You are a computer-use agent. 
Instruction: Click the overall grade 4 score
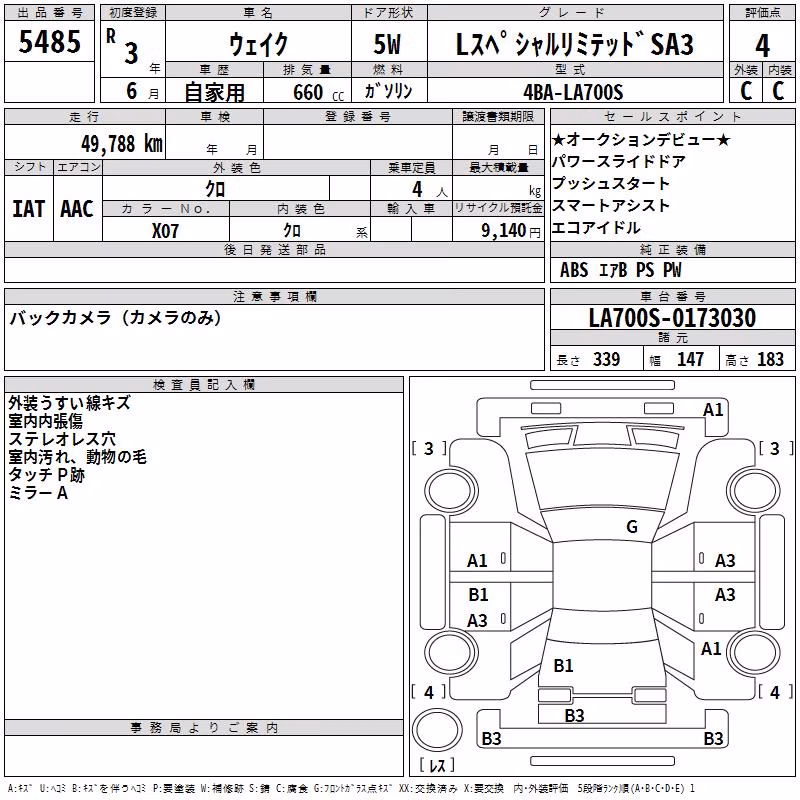(x=762, y=45)
